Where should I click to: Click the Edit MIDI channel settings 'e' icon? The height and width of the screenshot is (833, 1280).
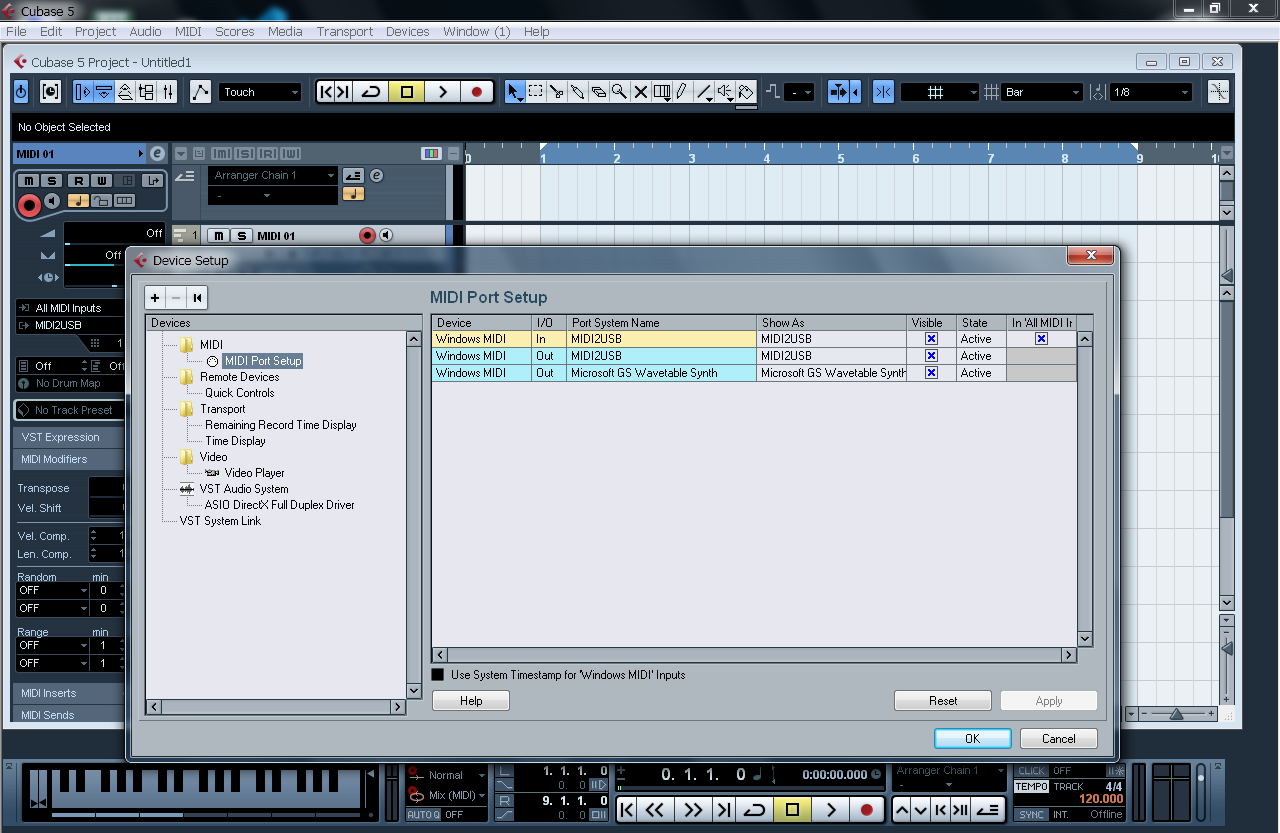158,154
